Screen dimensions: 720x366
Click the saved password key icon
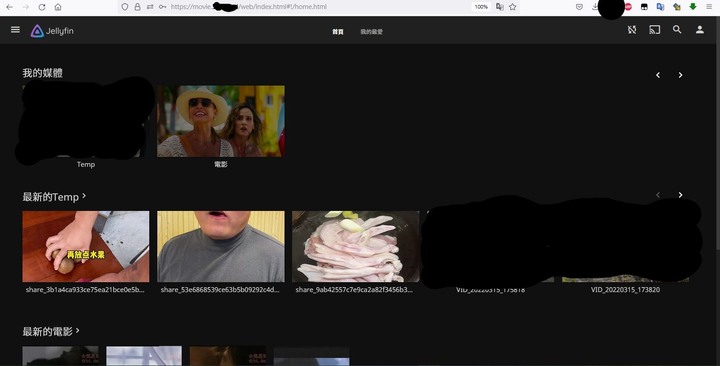(163, 7)
